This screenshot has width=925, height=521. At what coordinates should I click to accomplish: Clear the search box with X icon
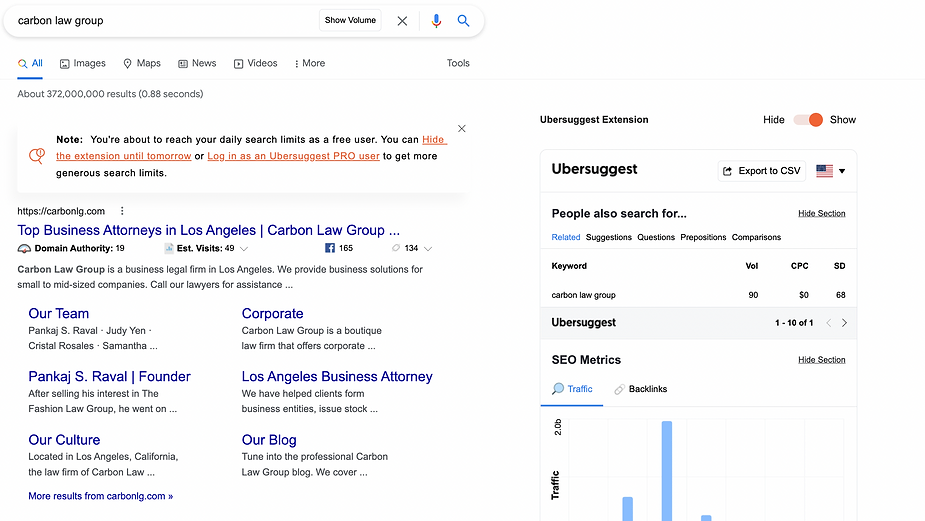[x=402, y=21]
